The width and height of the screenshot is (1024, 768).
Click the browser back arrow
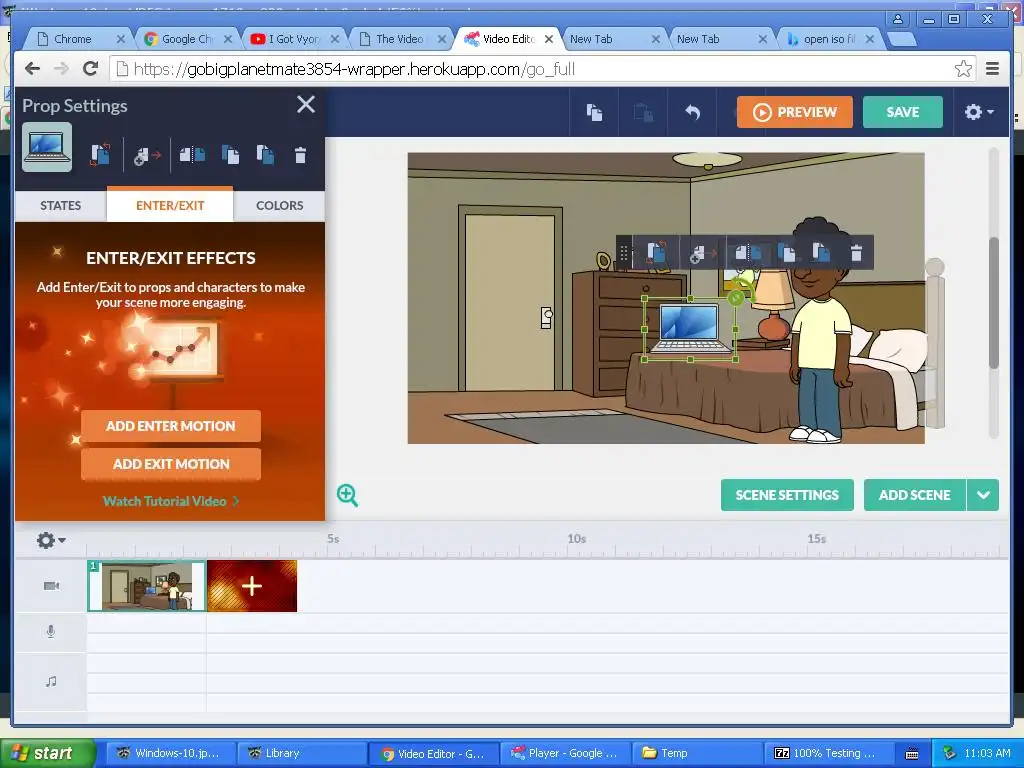33,69
